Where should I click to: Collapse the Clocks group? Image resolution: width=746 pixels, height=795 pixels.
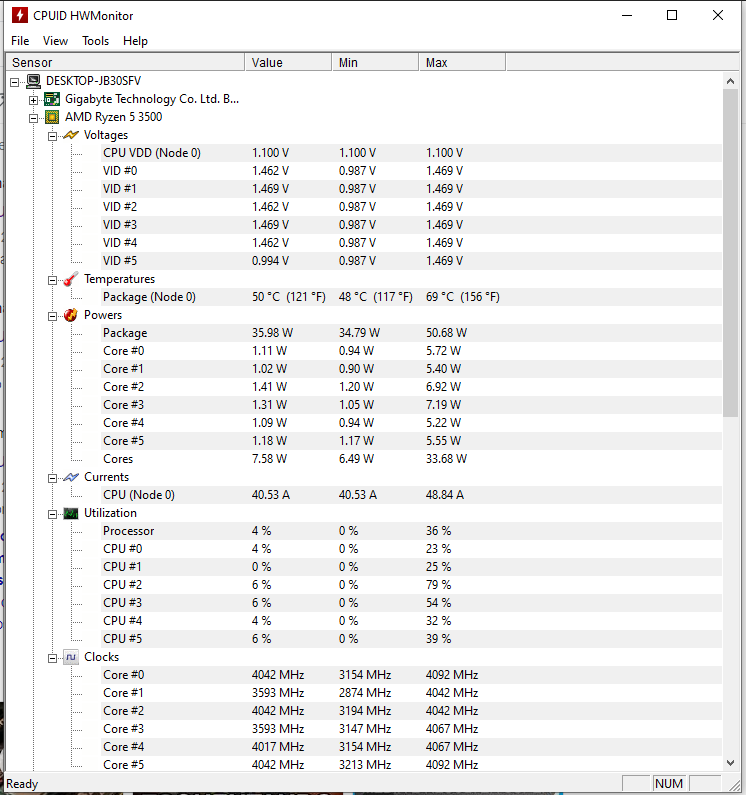pos(52,658)
